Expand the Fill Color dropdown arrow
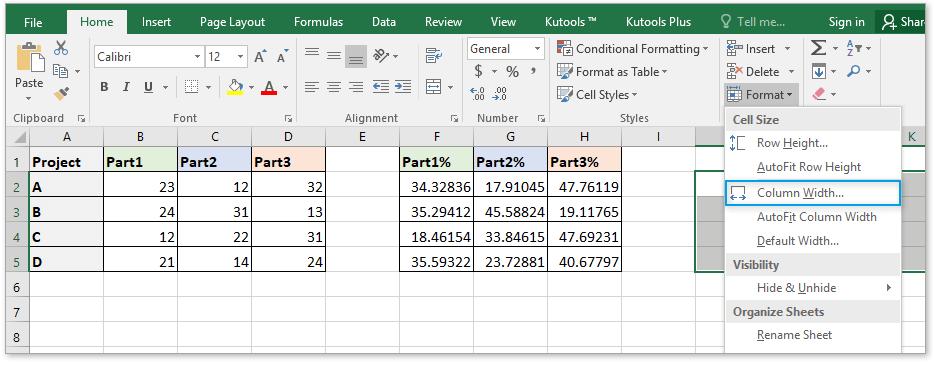The height and width of the screenshot is (365, 934). point(251,88)
